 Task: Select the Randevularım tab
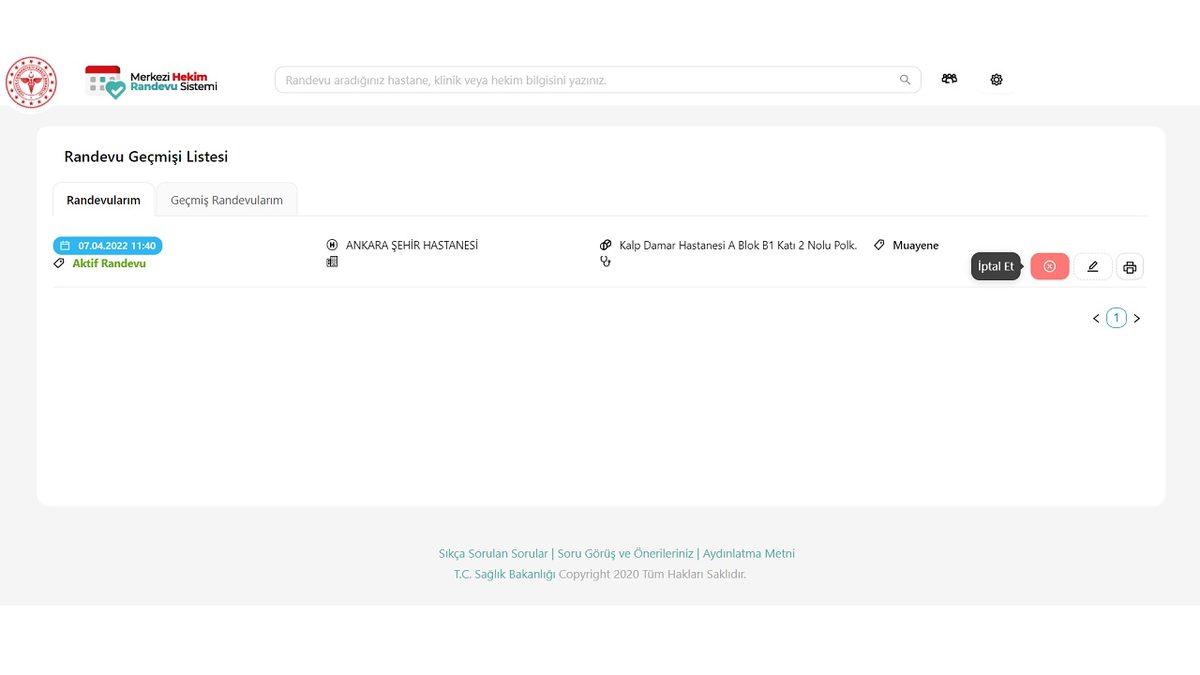[x=103, y=200]
